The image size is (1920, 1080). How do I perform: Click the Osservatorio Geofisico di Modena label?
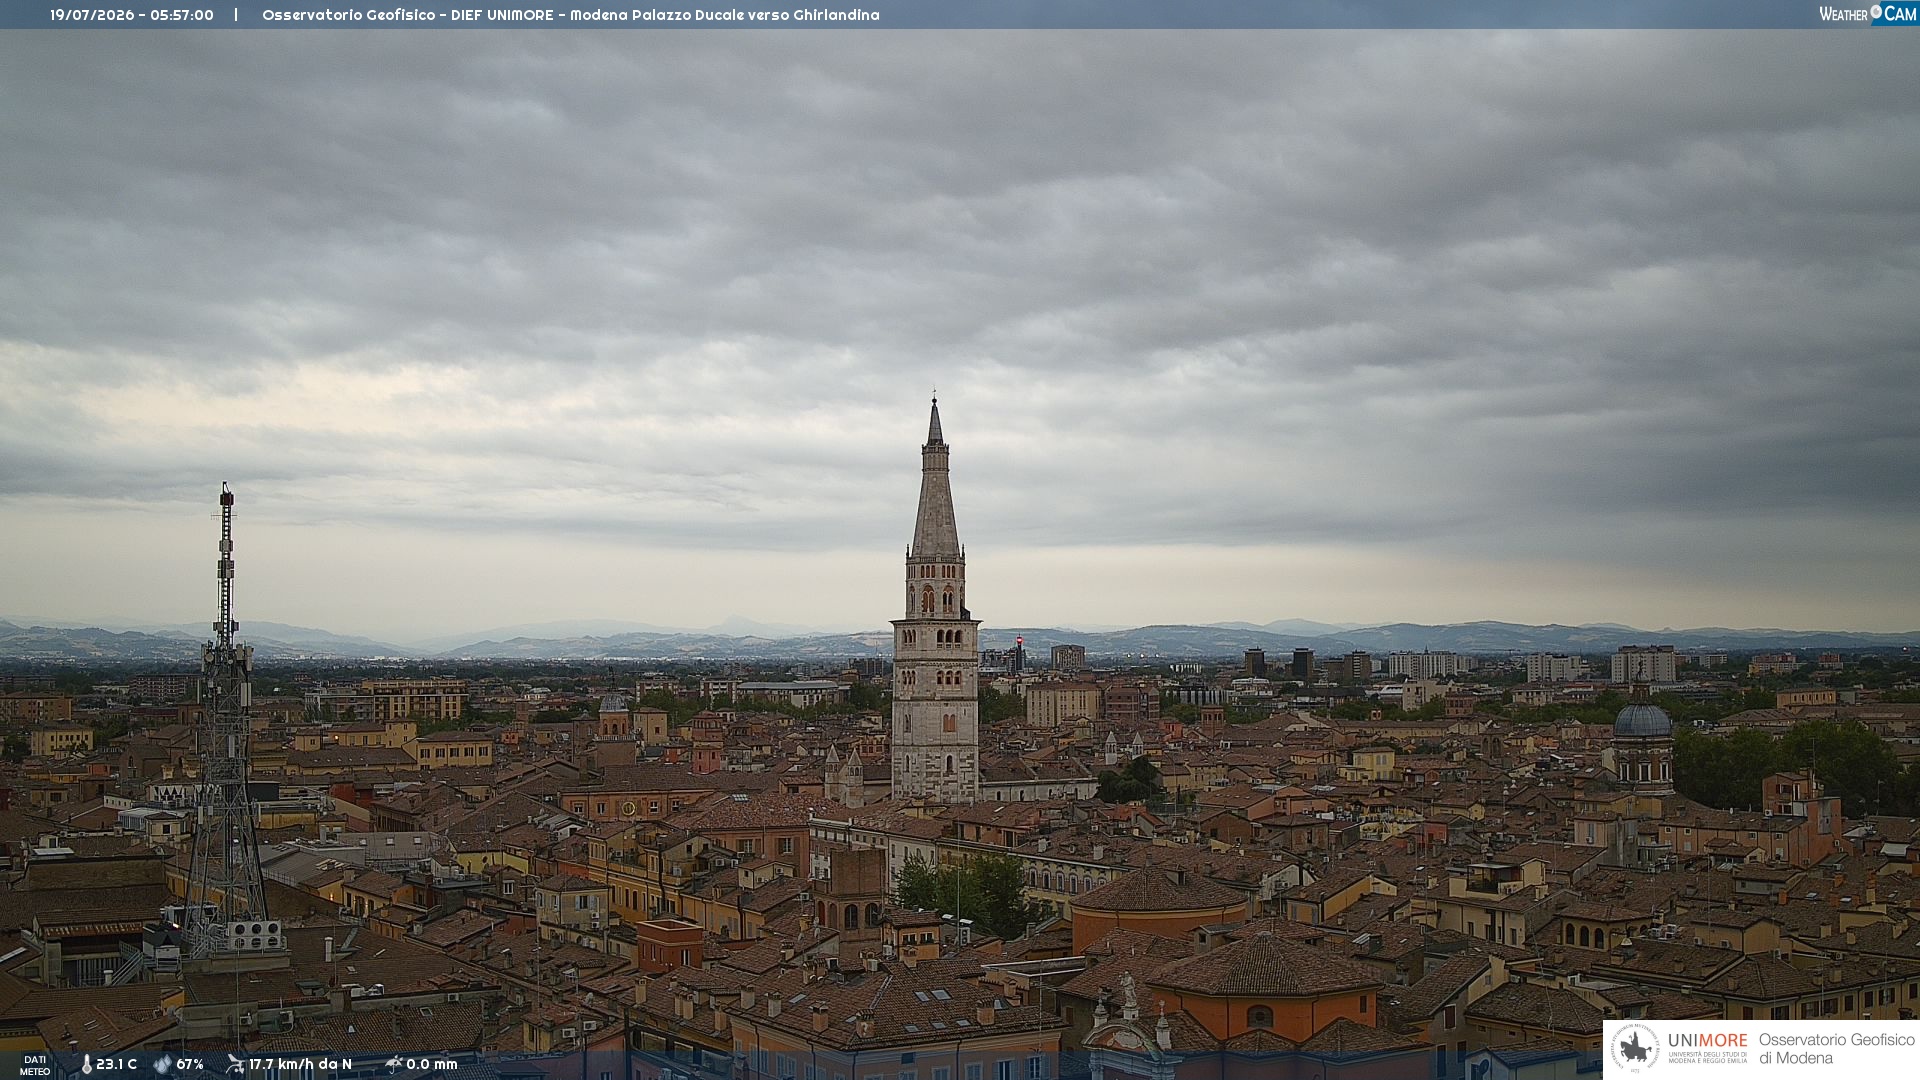(x=1836, y=1049)
